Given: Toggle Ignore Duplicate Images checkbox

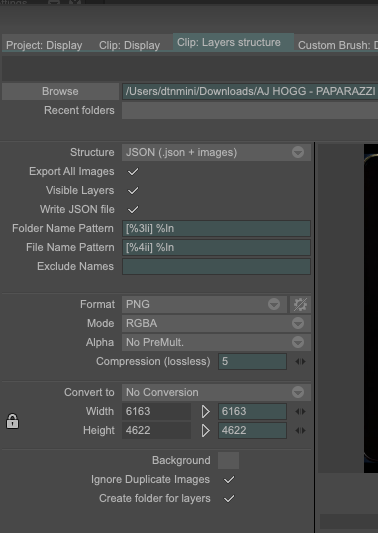Looking at the screenshot, I should click(x=229, y=480).
